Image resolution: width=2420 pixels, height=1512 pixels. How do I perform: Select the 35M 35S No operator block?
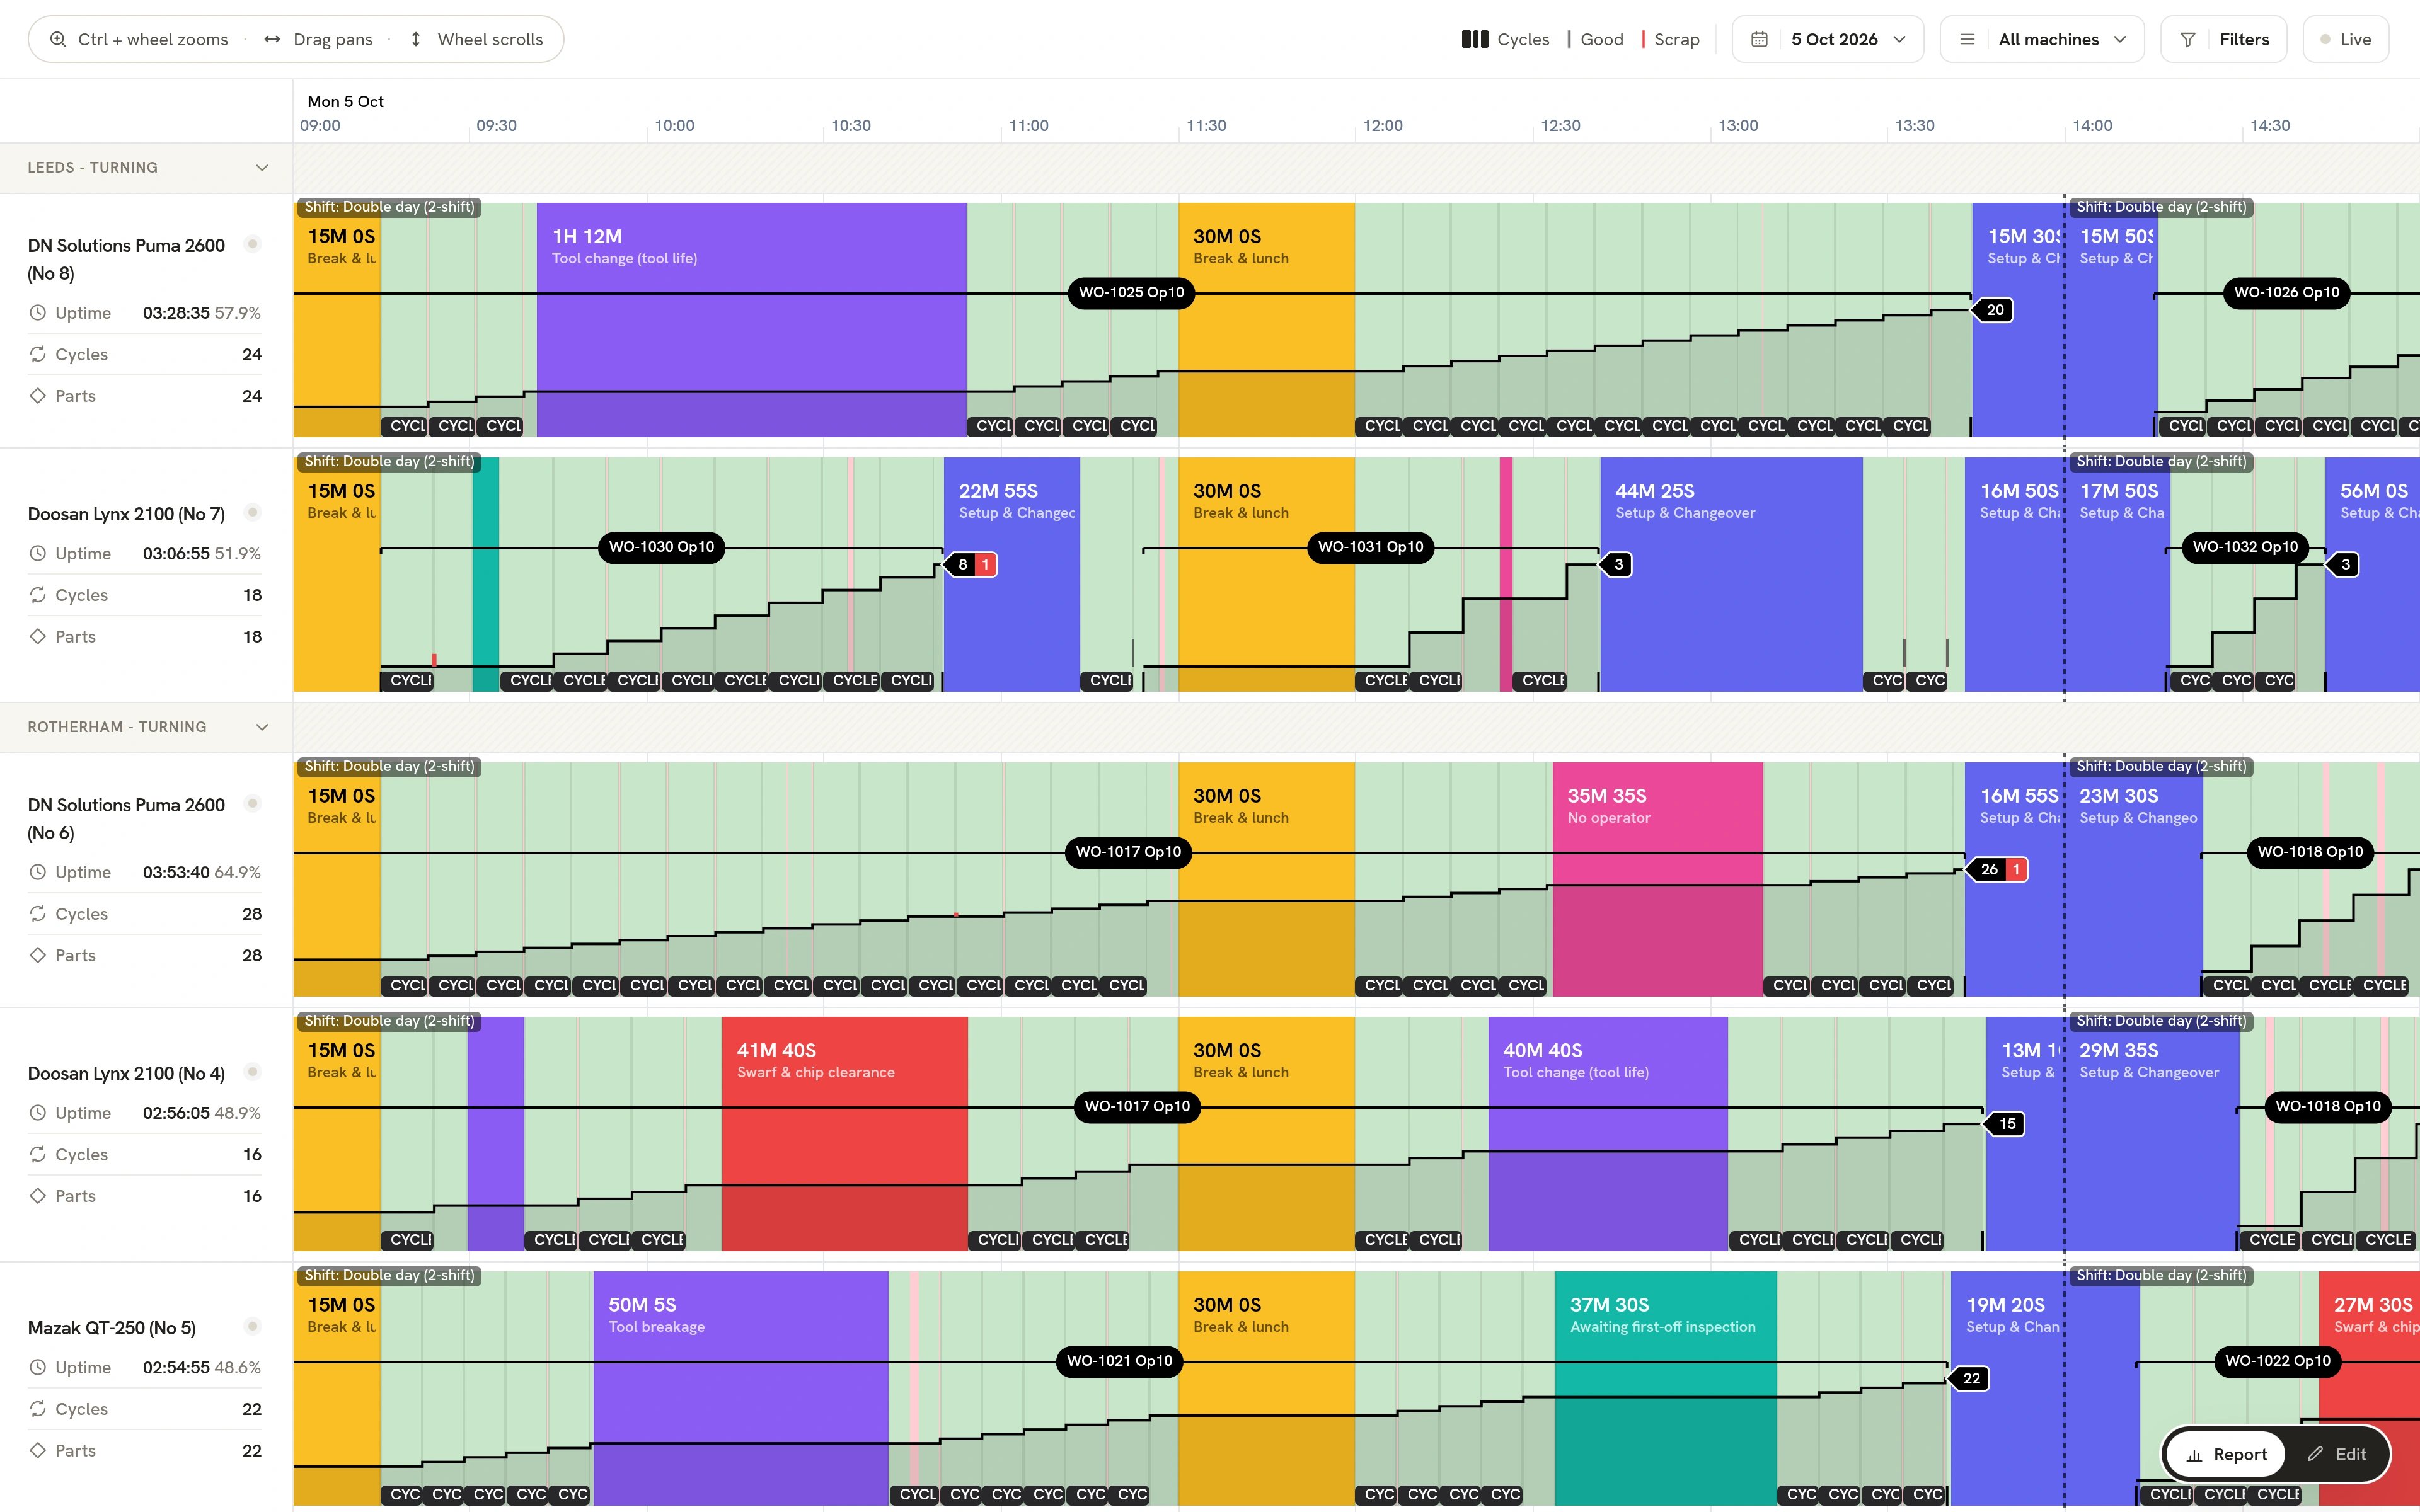[1657, 879]
